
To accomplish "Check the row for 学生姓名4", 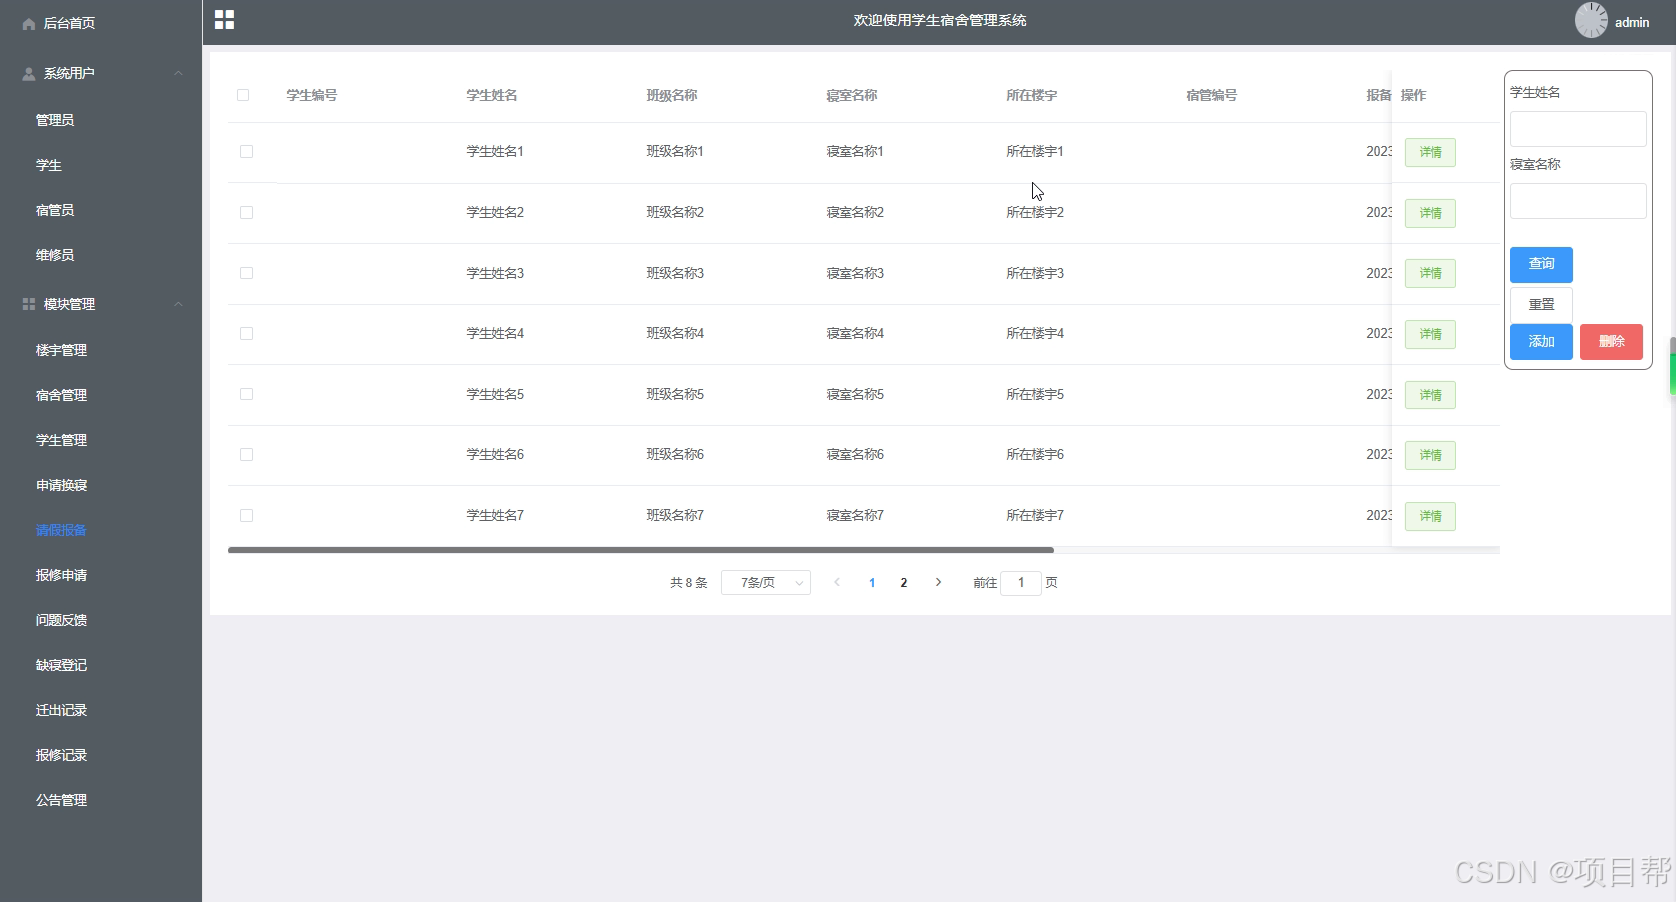I will coord(246,333).
